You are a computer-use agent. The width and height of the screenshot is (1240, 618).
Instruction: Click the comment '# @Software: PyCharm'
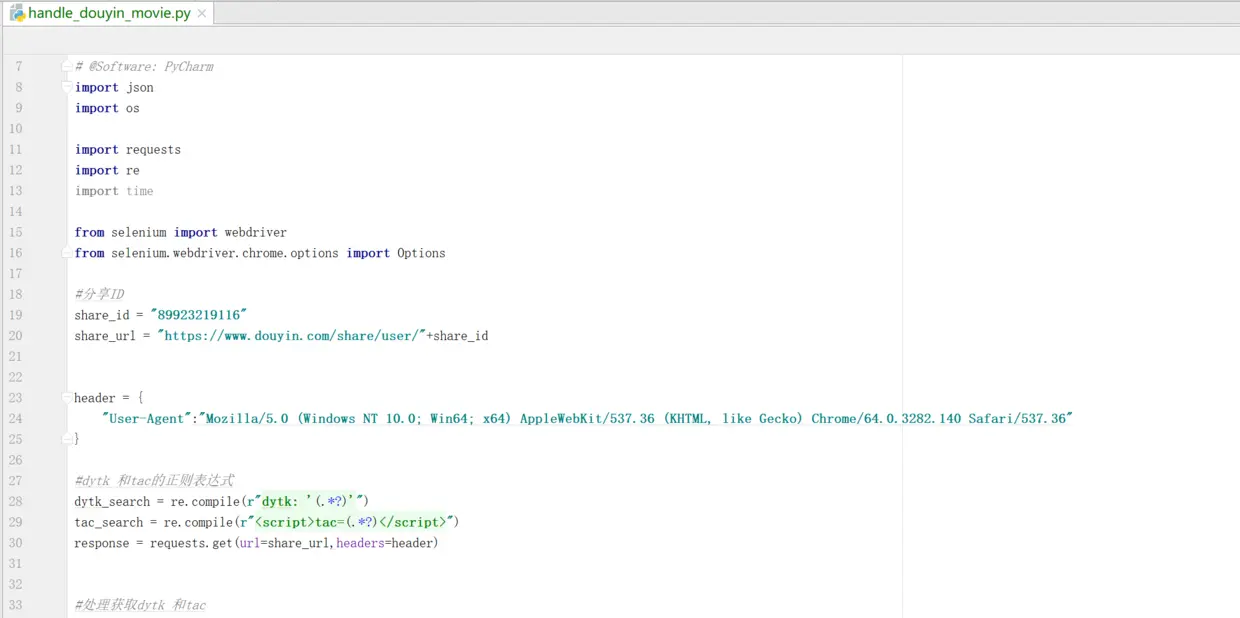coord(144,67)
